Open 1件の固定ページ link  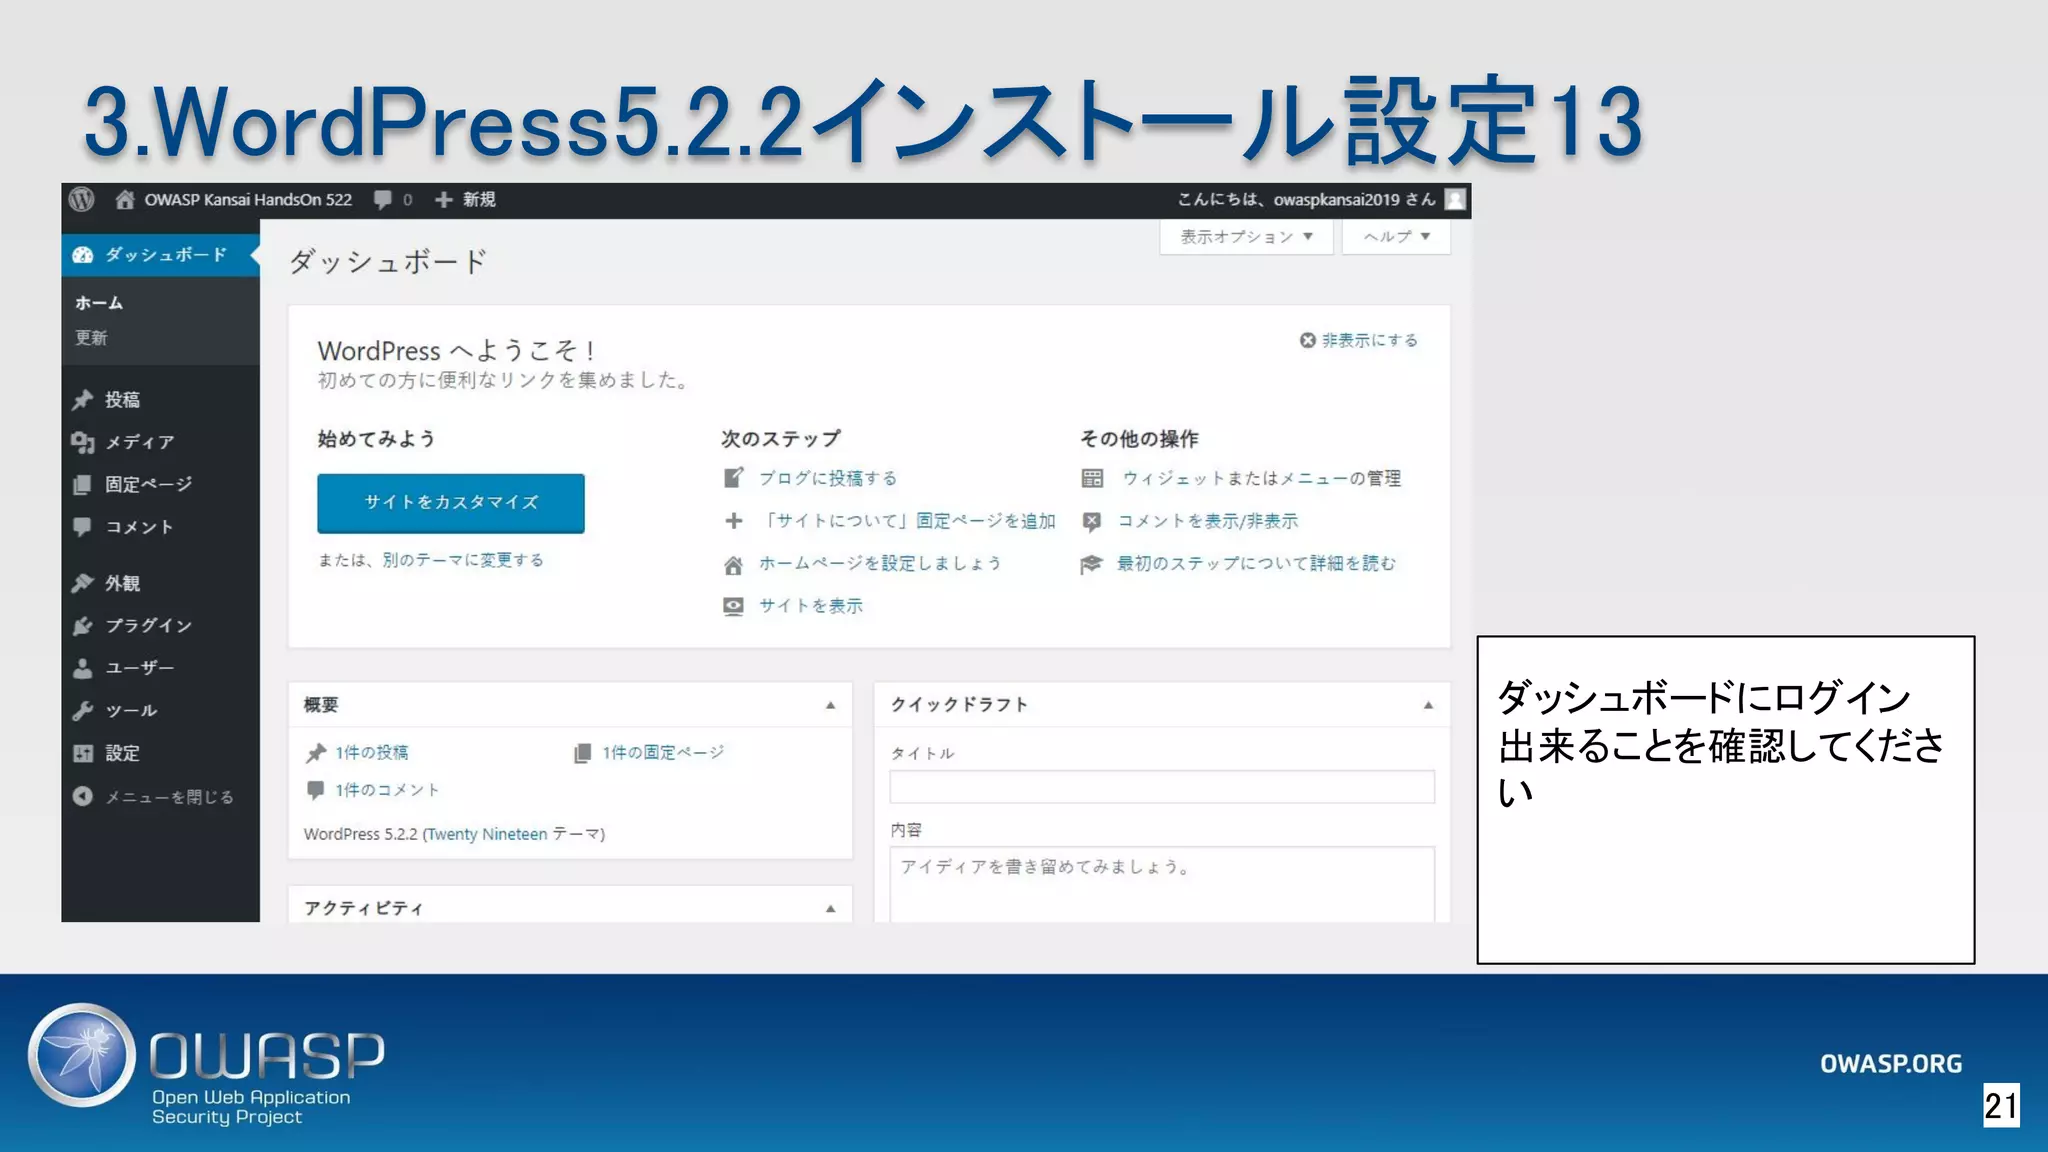663,753
